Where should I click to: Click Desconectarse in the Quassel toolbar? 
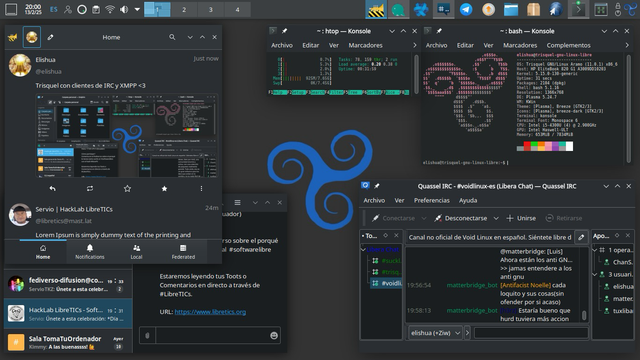point(460,218)
